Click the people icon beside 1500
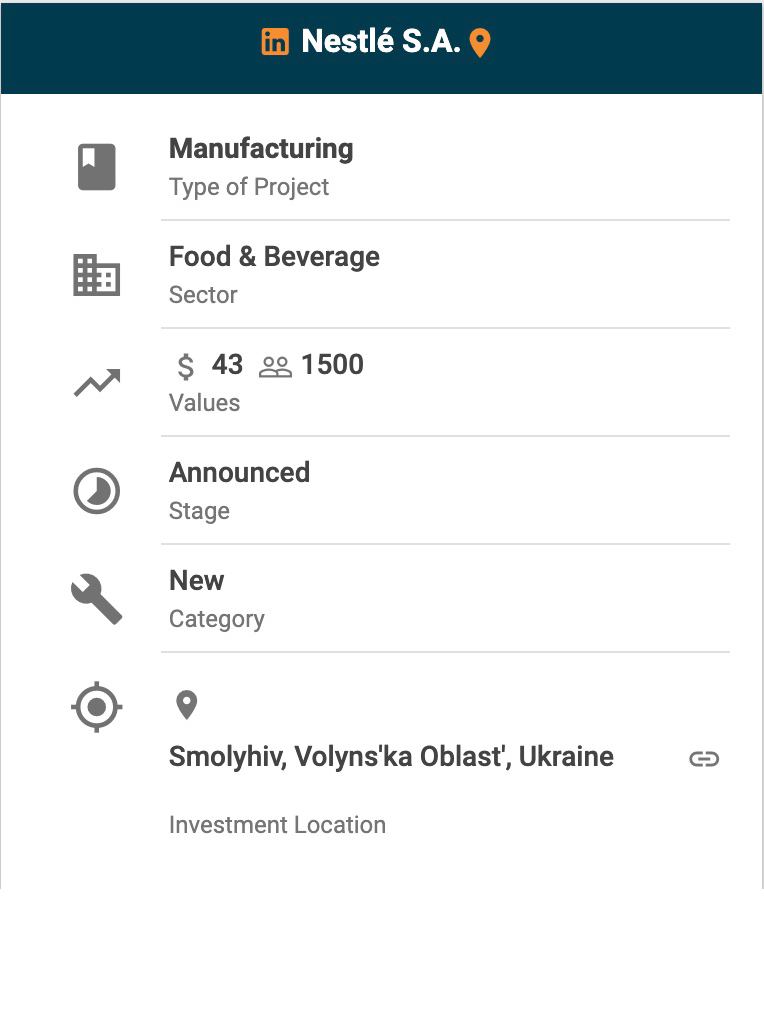The width and height of the screenshot is (764, 1010). (275, 367)
